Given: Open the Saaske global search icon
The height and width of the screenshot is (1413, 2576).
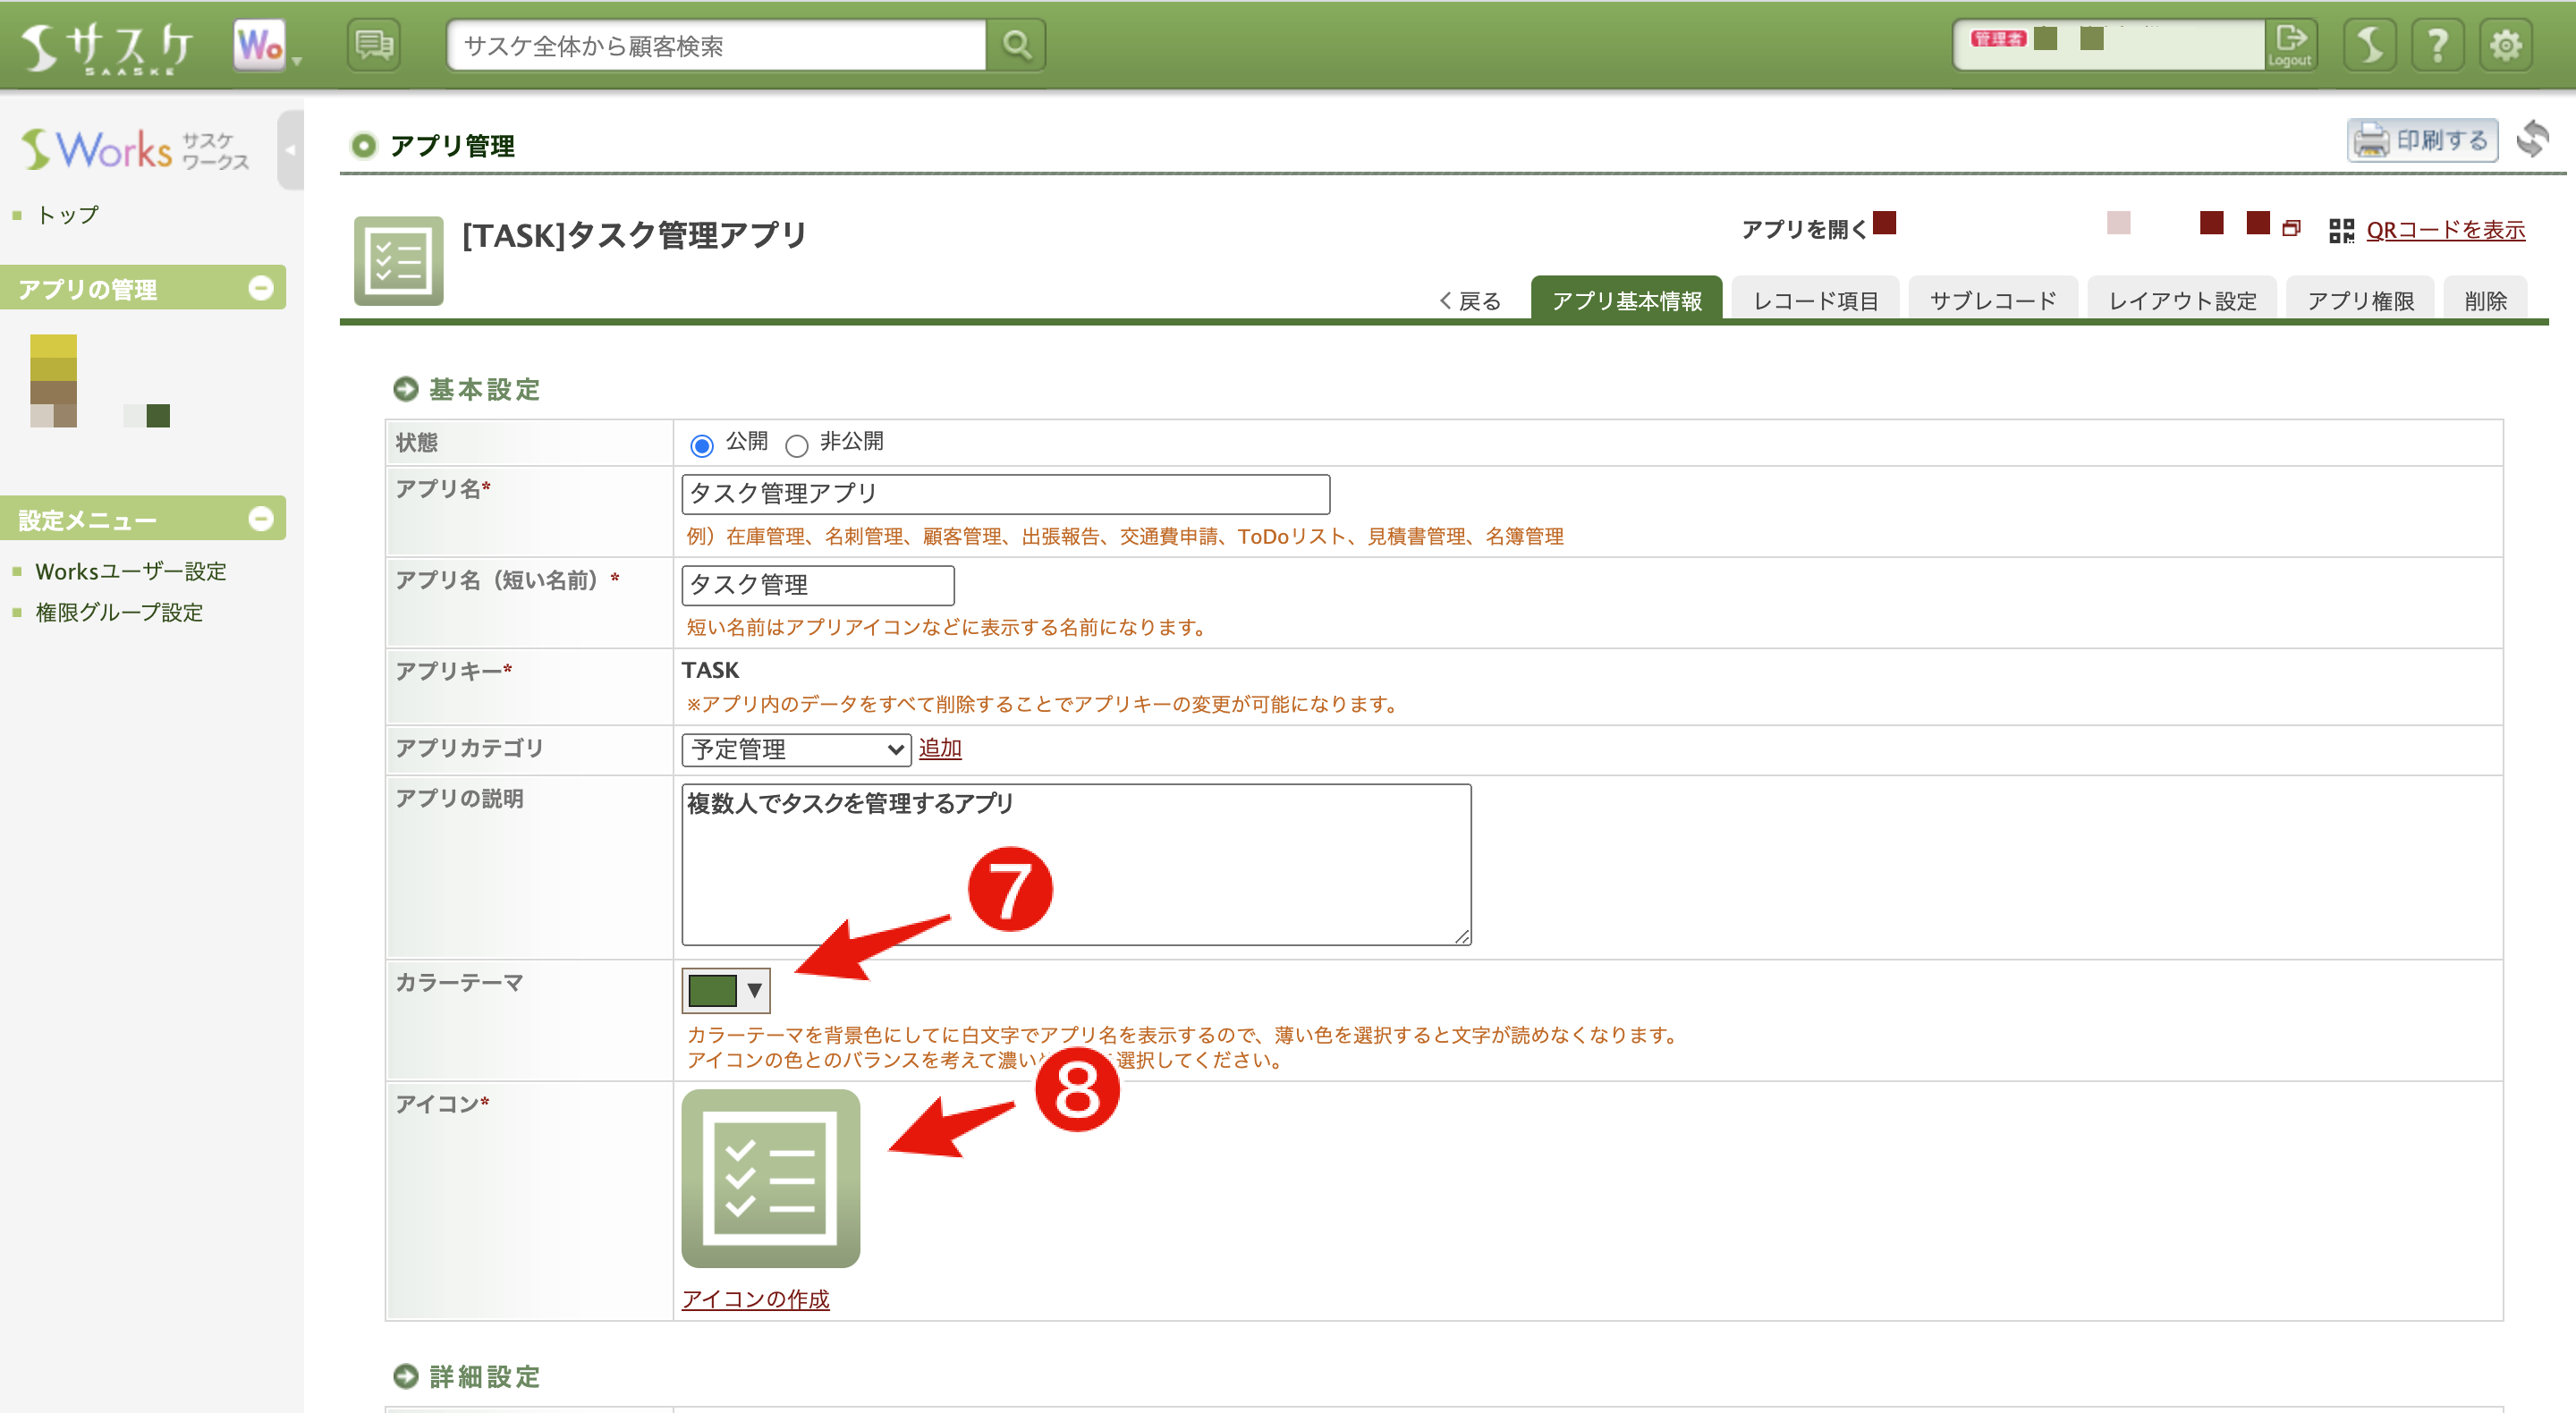Looking at the screenshot, I should [x=1017, y=44].
